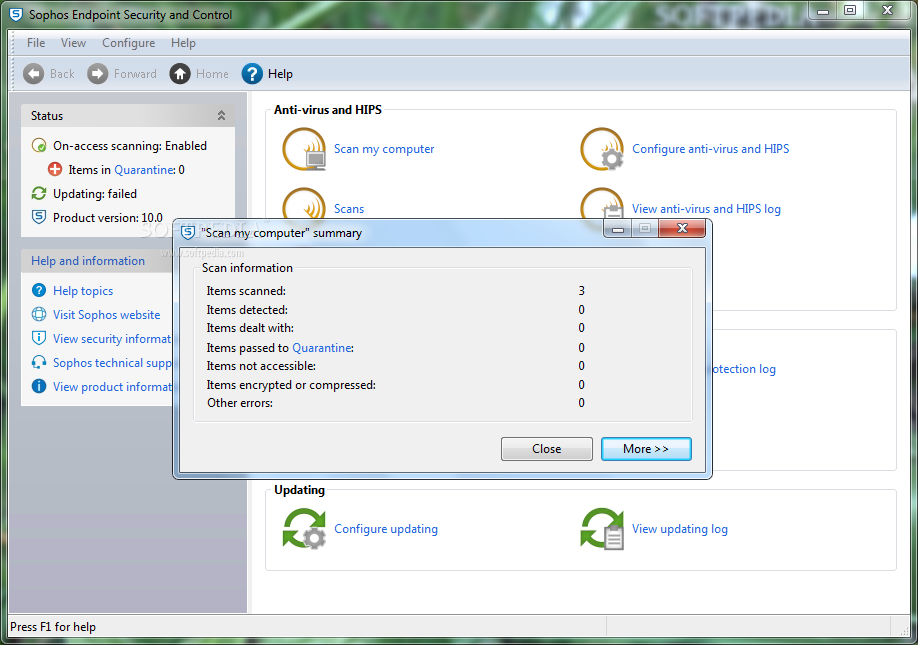Click the Help and information panel header

(97, 261)
